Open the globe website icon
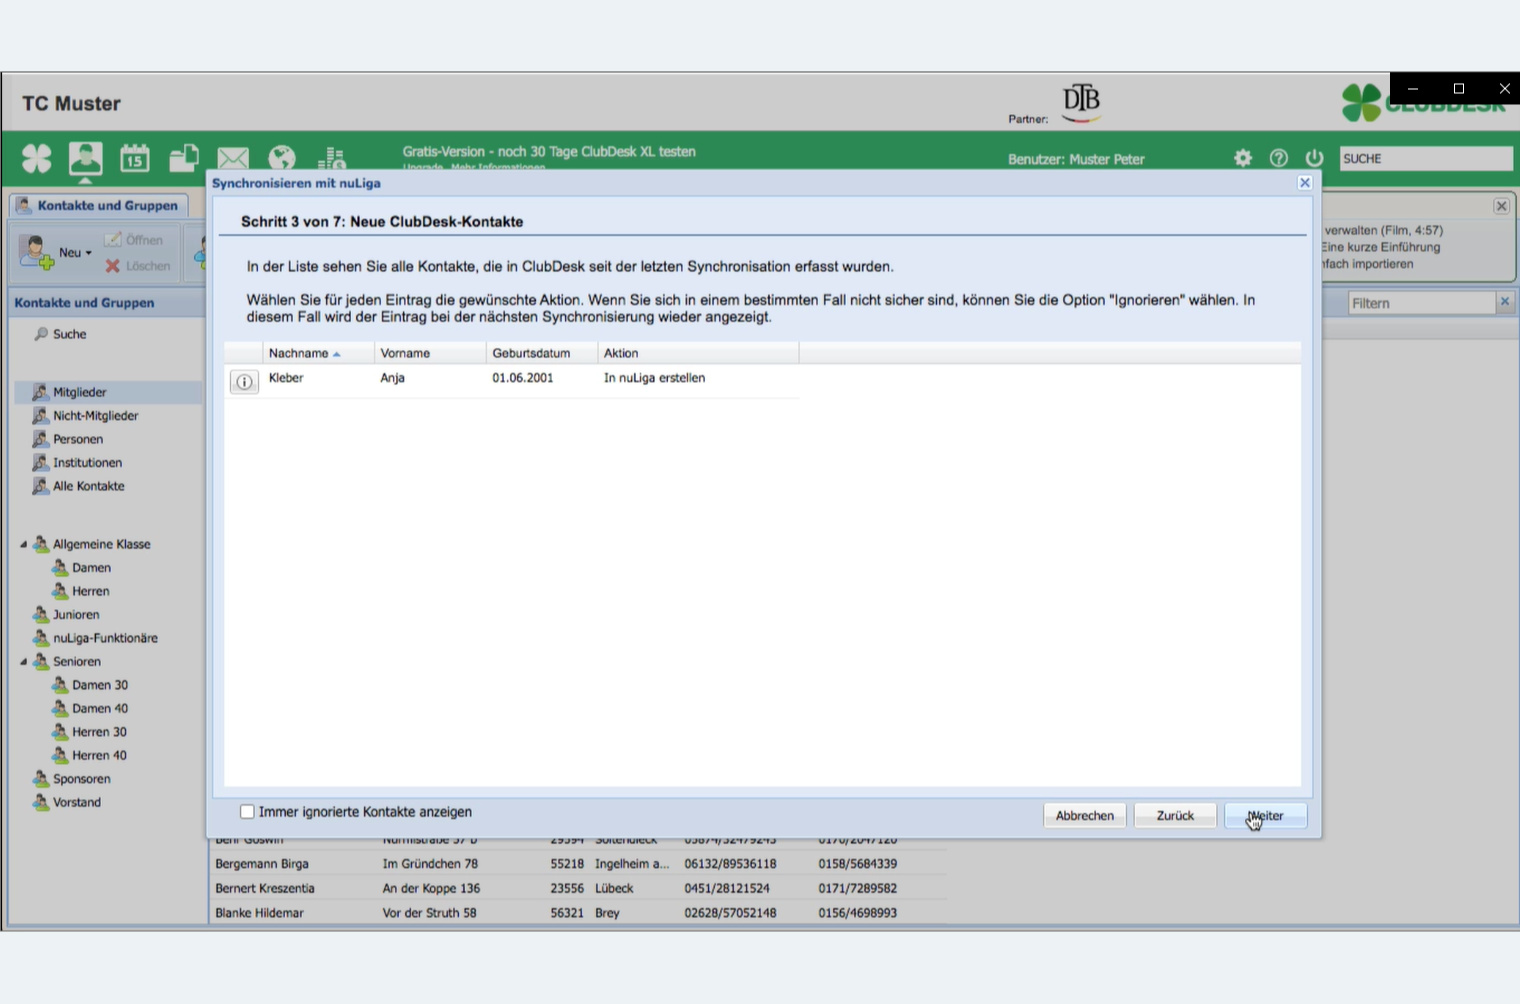Viewport: 1520px width, 1004px height. click(x=282, y=158)
